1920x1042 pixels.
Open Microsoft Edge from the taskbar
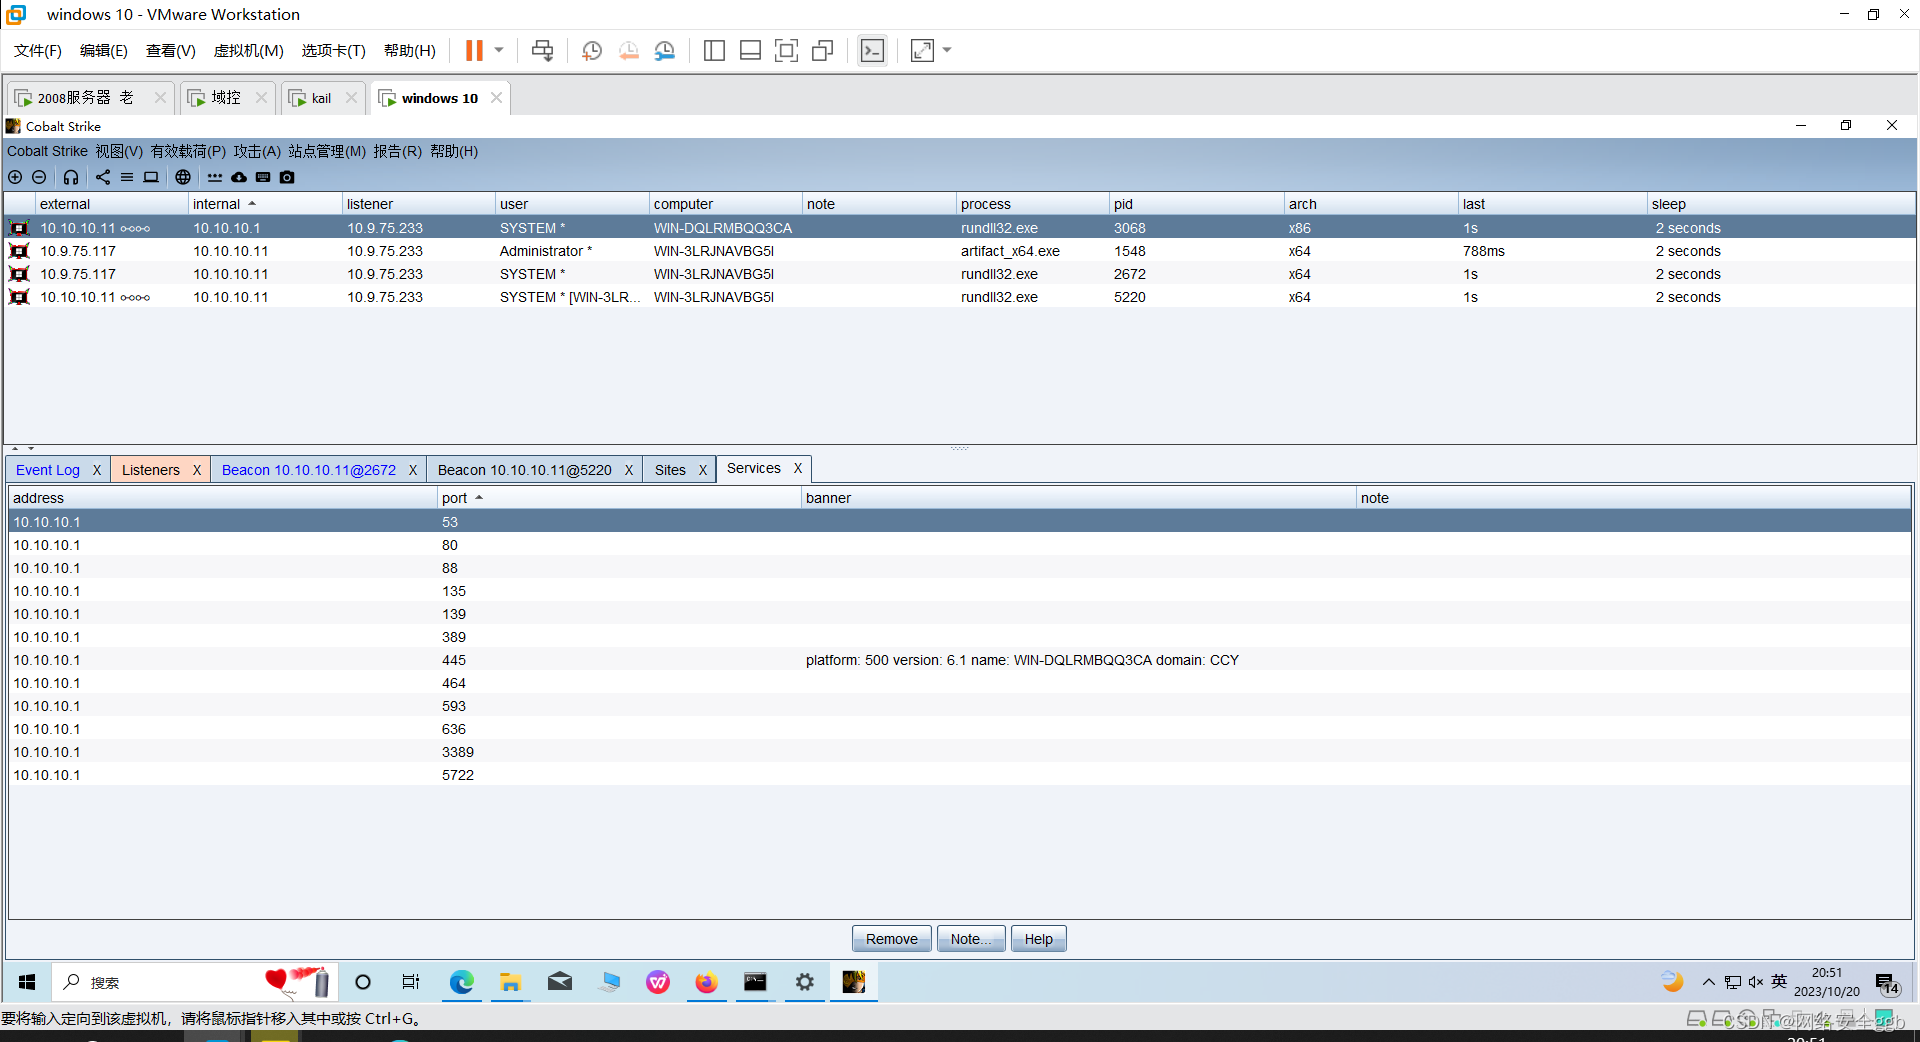(x=461, y=982)
